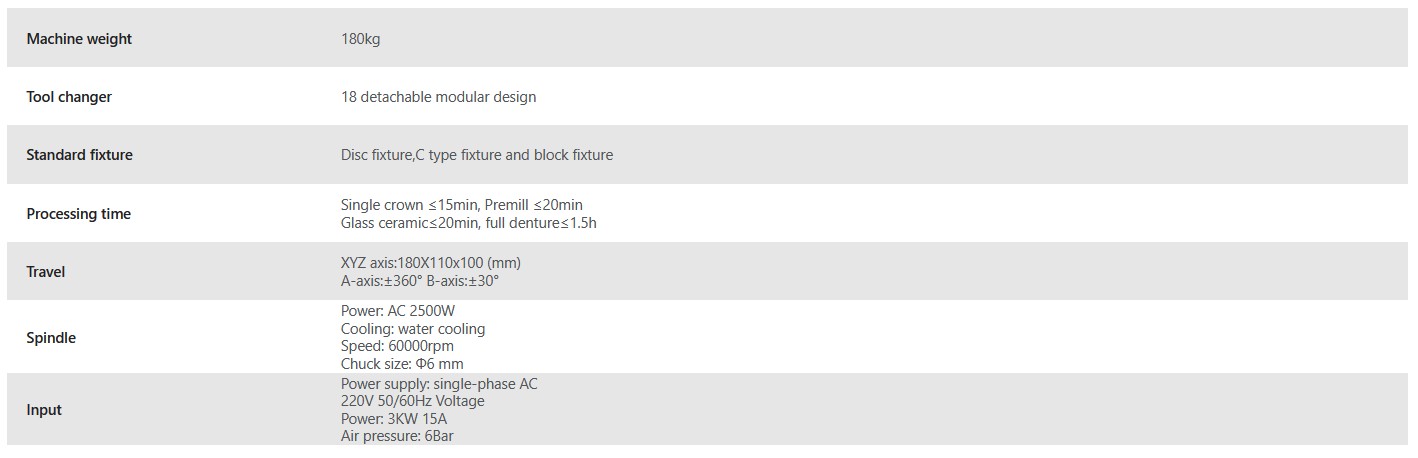1418x458 pixels.
Task: Click the Processing time row label
Action: [x=78, y=214]
